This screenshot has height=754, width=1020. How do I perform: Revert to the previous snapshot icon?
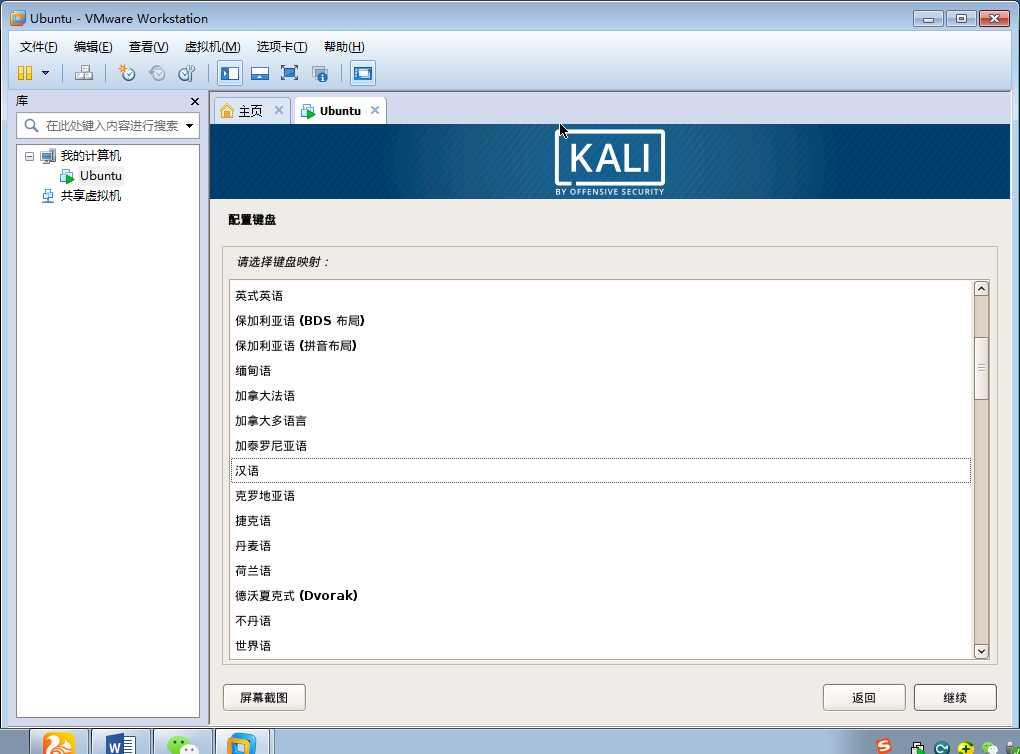[x=157, y=73]
